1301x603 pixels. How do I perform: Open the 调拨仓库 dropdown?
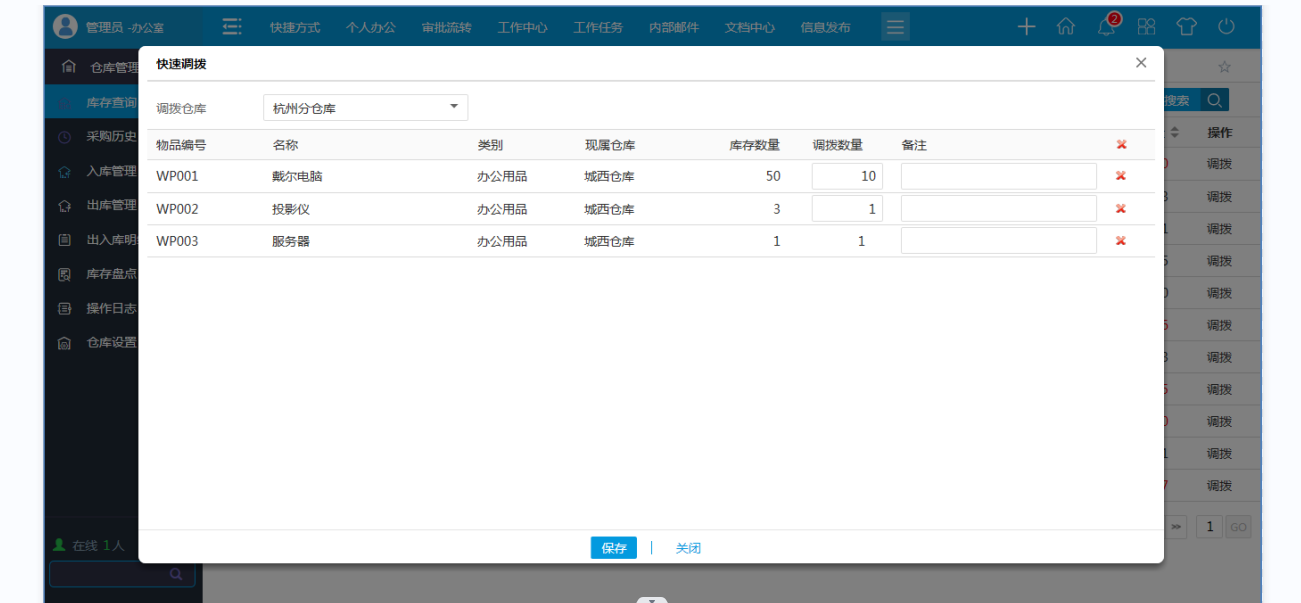tap(365, 108)
